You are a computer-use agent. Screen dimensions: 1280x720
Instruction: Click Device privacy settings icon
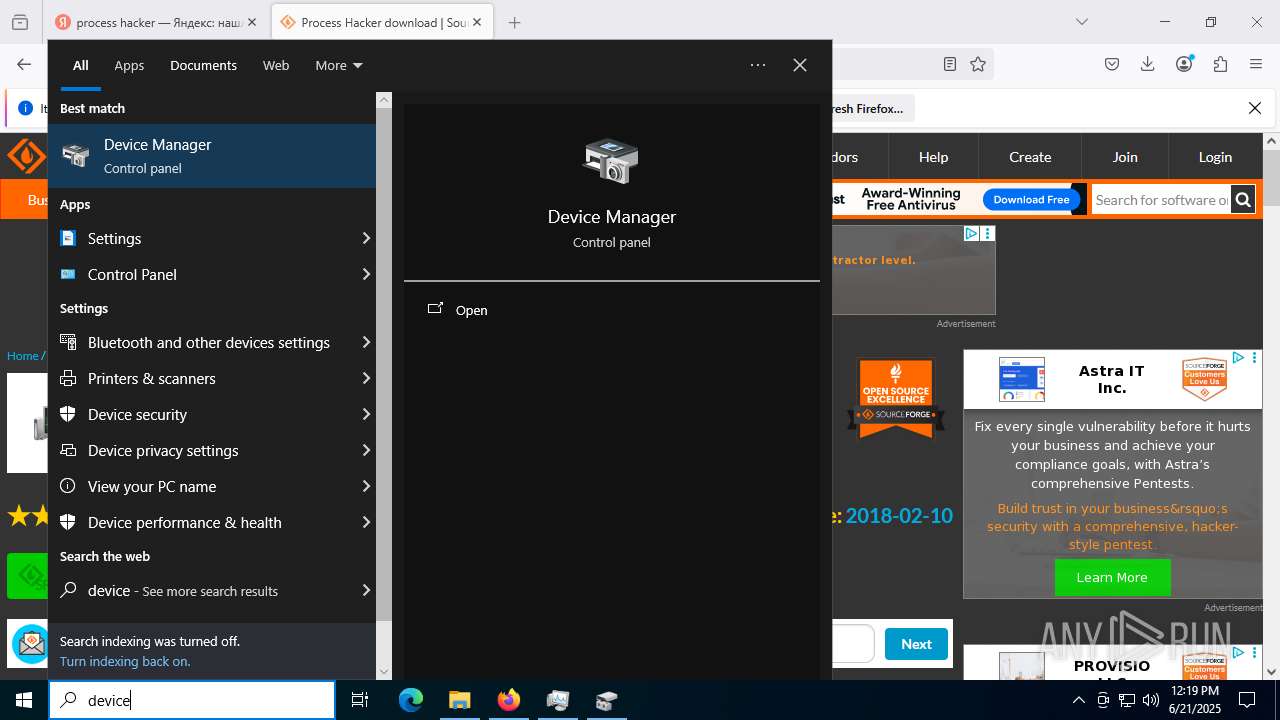coord(68,450)
